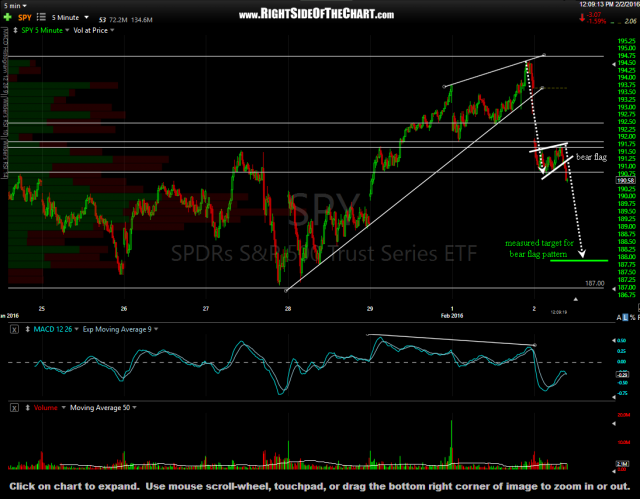Viewport: 640px width, 499px height.
Task: Click the 1 Feb 2016 date label
Action: tap(452, 312)
